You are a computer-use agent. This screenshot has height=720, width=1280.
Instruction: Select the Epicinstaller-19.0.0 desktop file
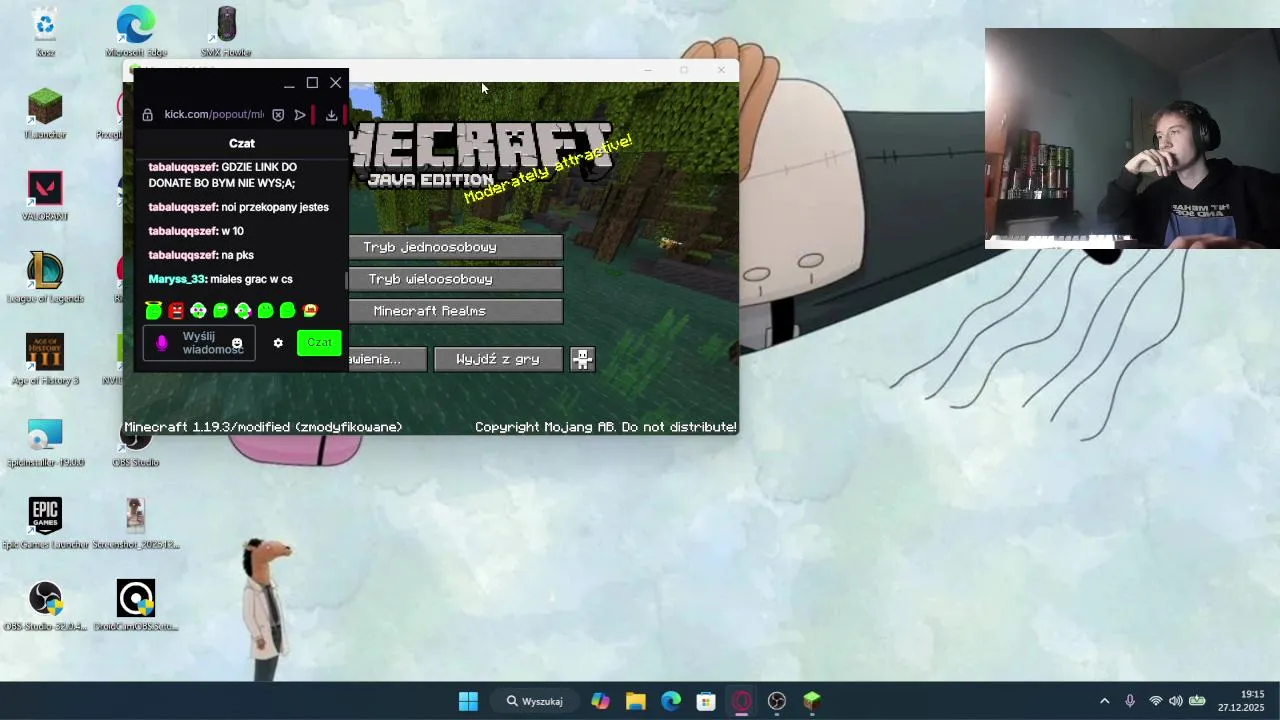(45, 442)
